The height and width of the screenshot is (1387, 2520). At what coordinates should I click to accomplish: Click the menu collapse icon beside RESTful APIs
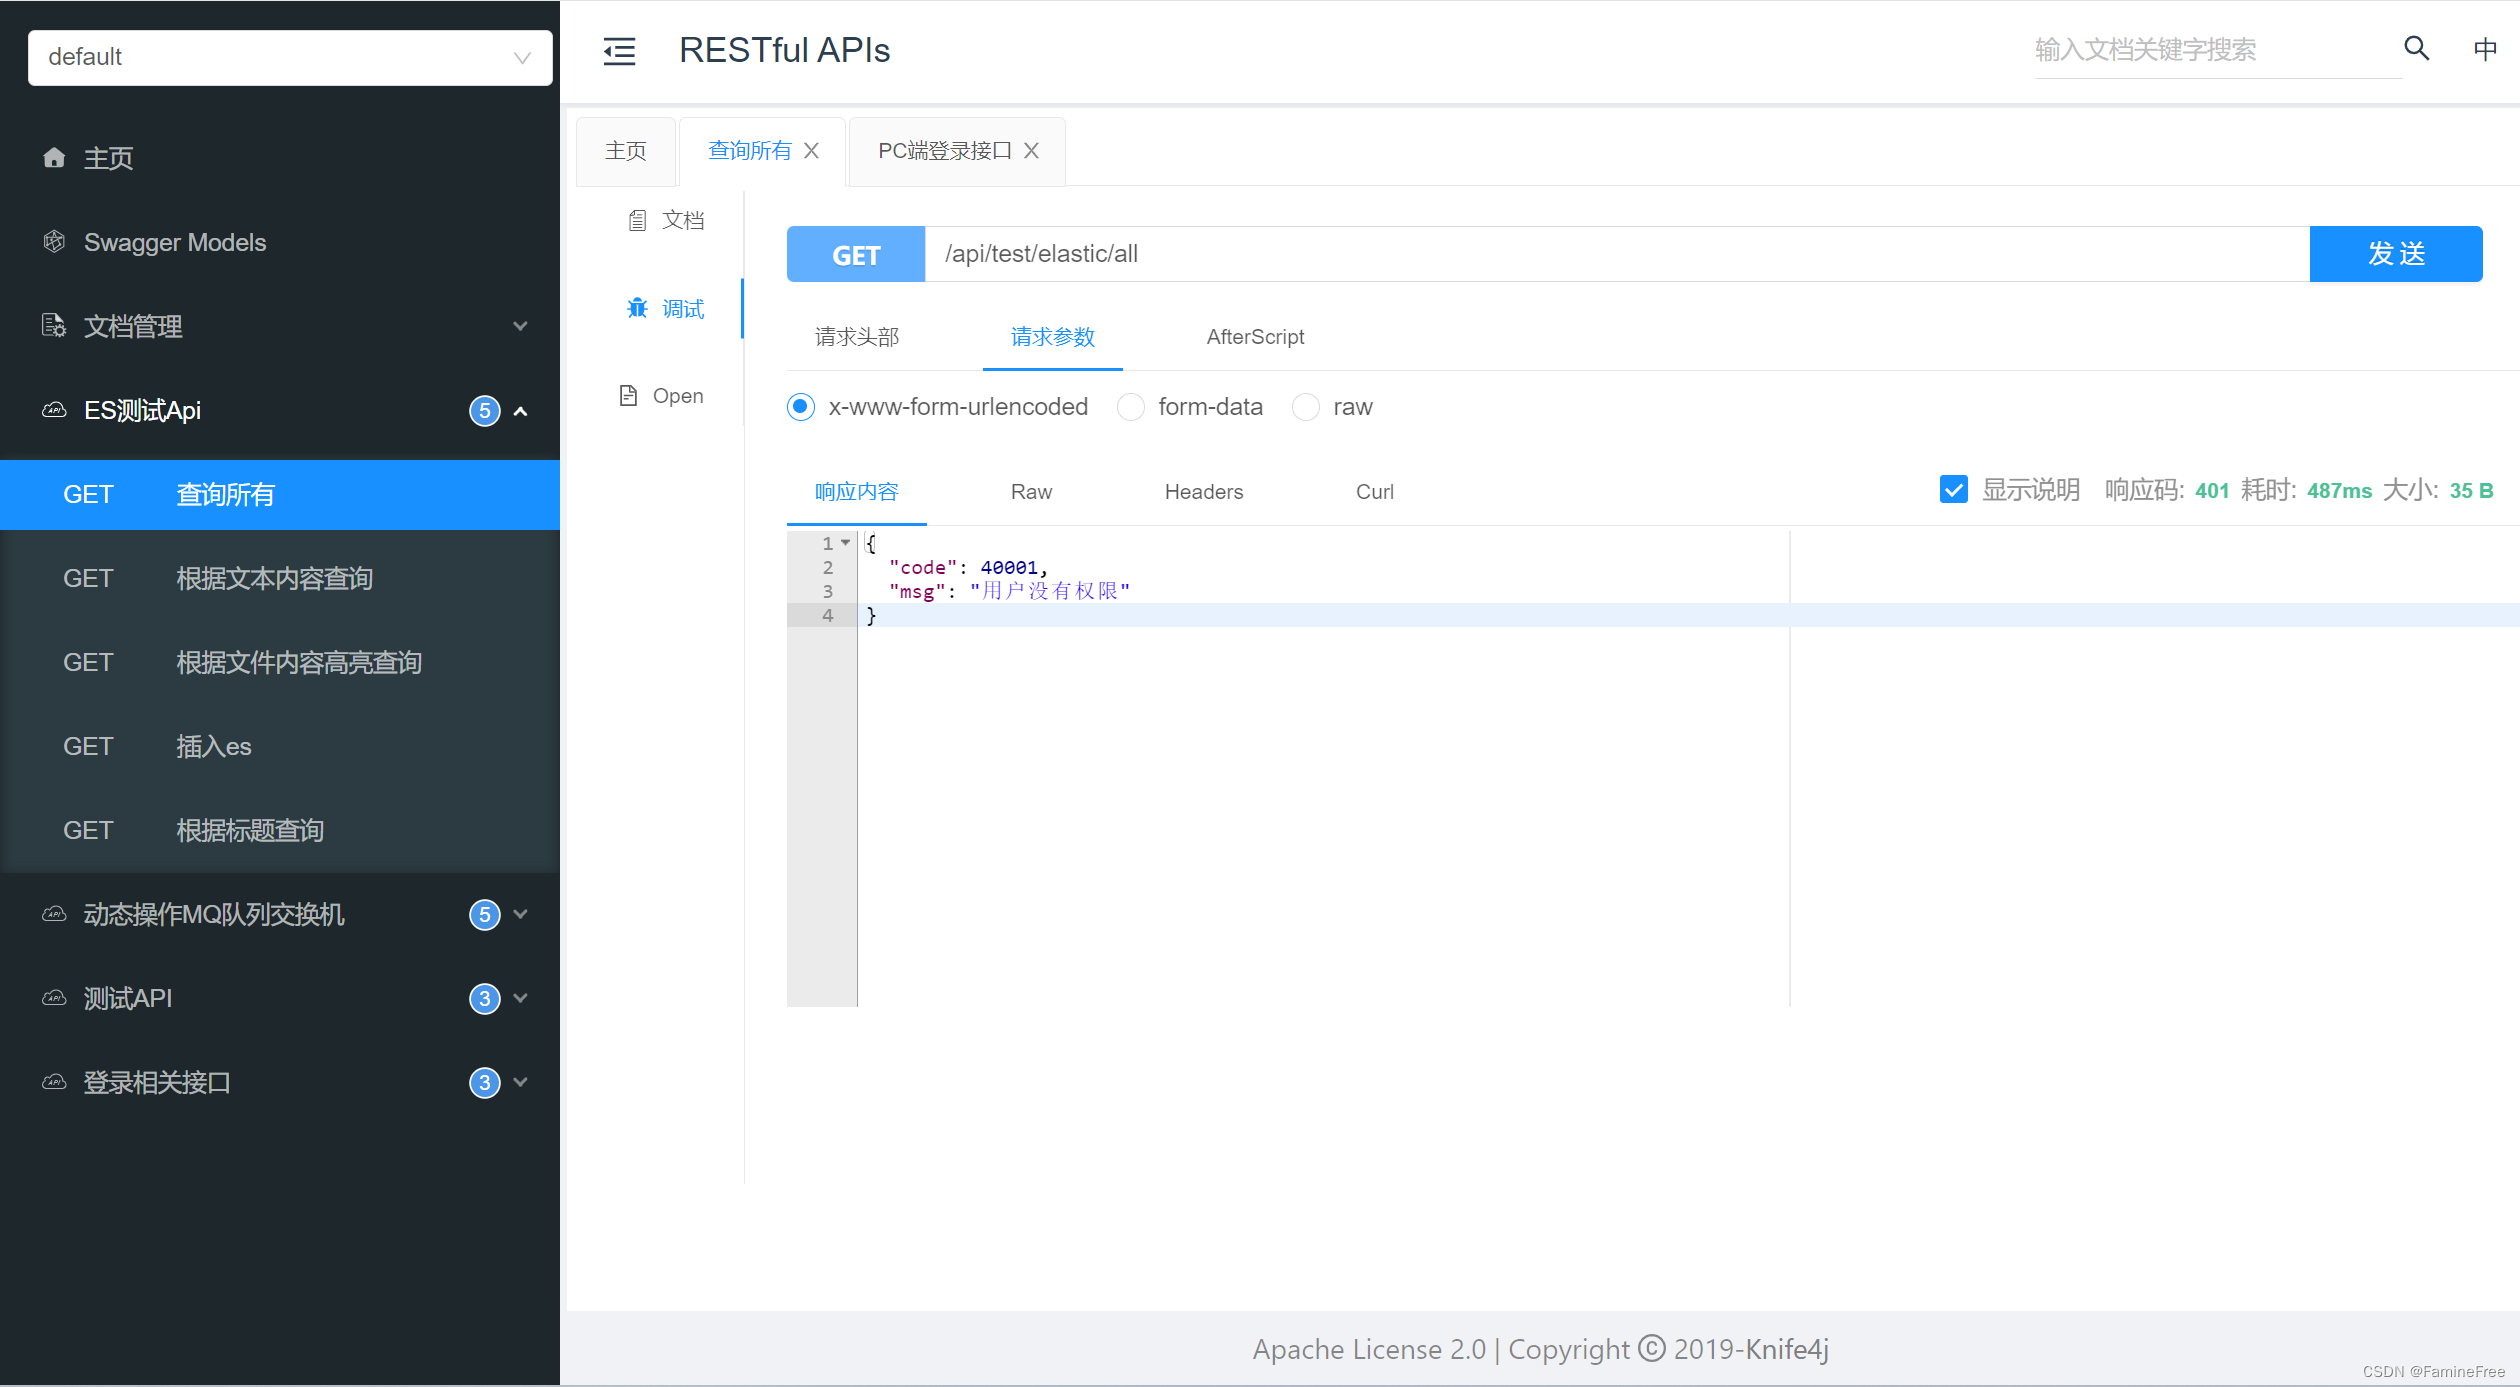(619, 51)
